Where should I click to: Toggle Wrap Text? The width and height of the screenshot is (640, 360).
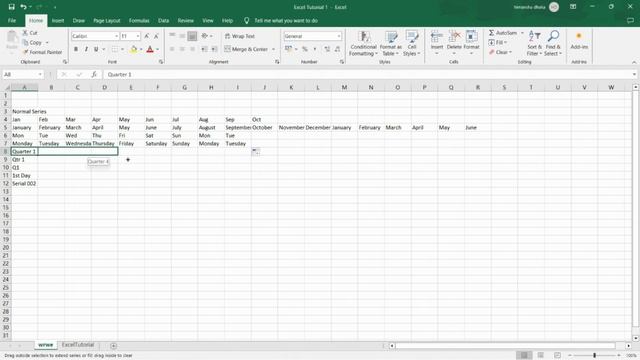click(x=240, y=36)
